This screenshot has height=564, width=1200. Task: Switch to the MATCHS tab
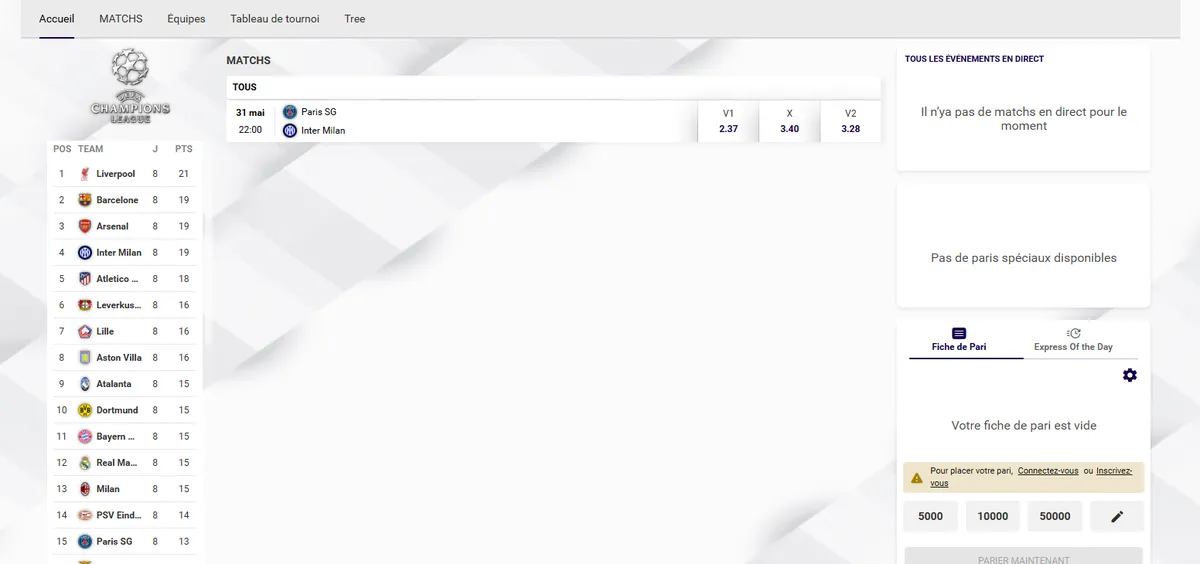[x=121, y=19]
